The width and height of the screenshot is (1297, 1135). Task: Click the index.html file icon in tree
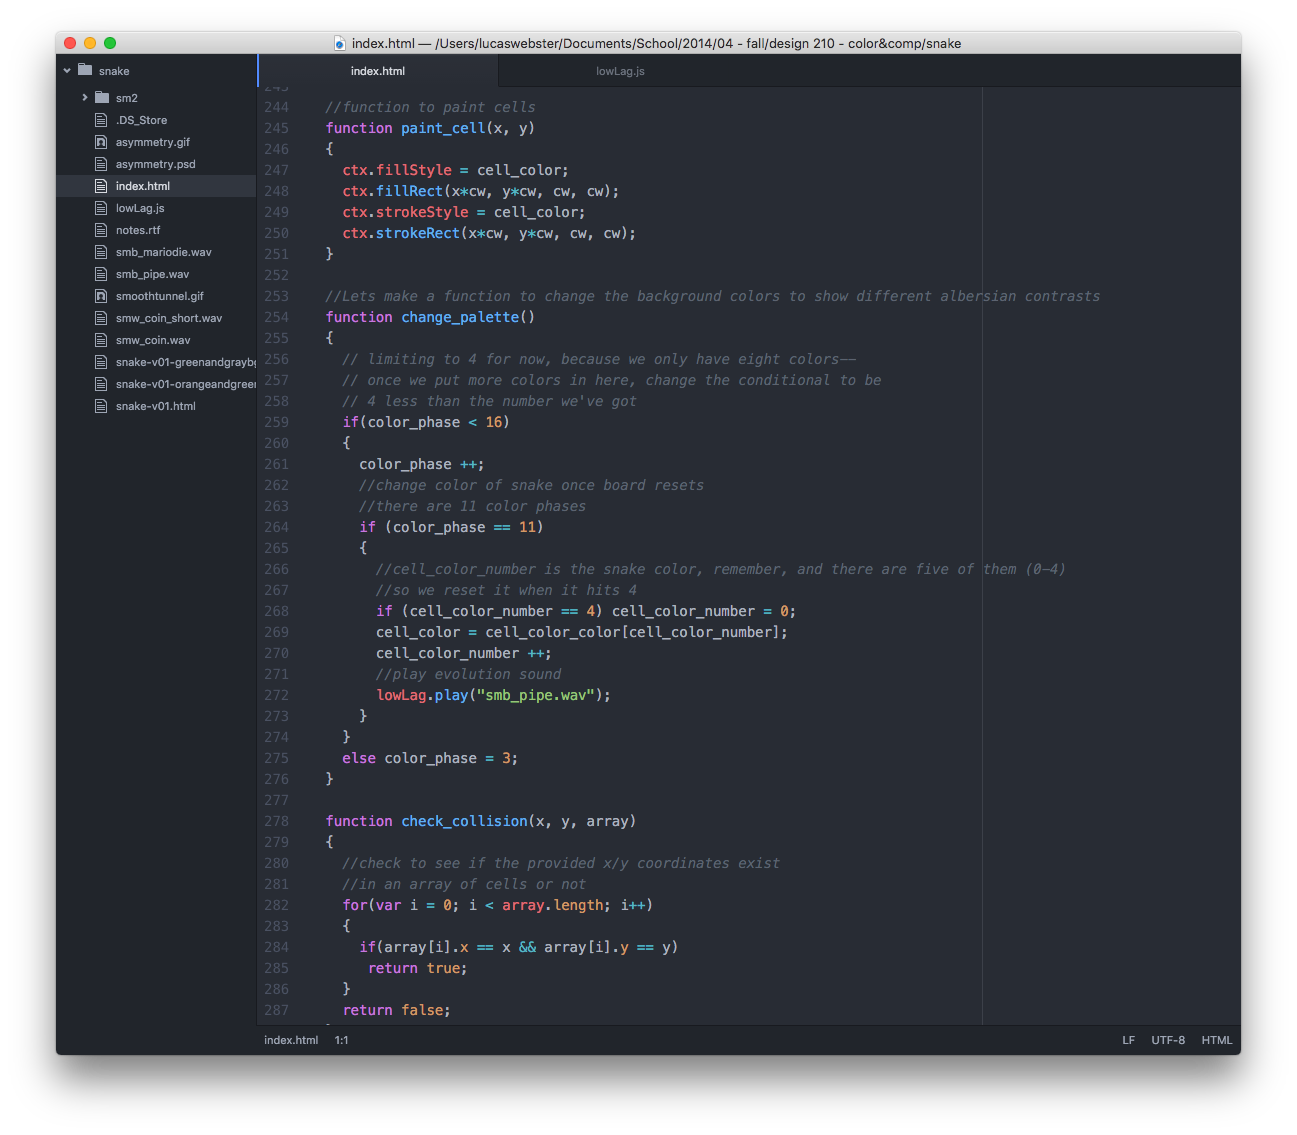click(x=101, y=186)
